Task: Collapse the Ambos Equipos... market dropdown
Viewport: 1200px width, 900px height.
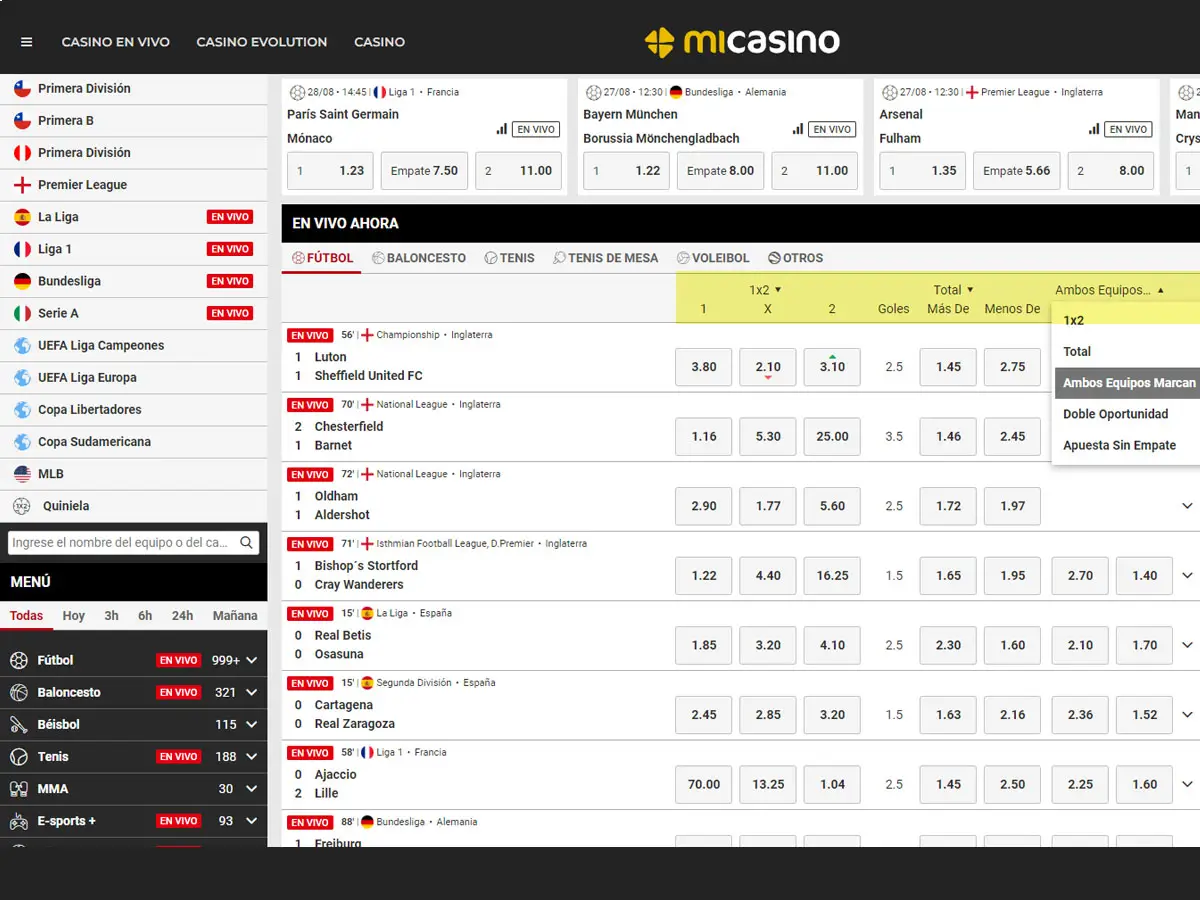Action: [1110, 290]
